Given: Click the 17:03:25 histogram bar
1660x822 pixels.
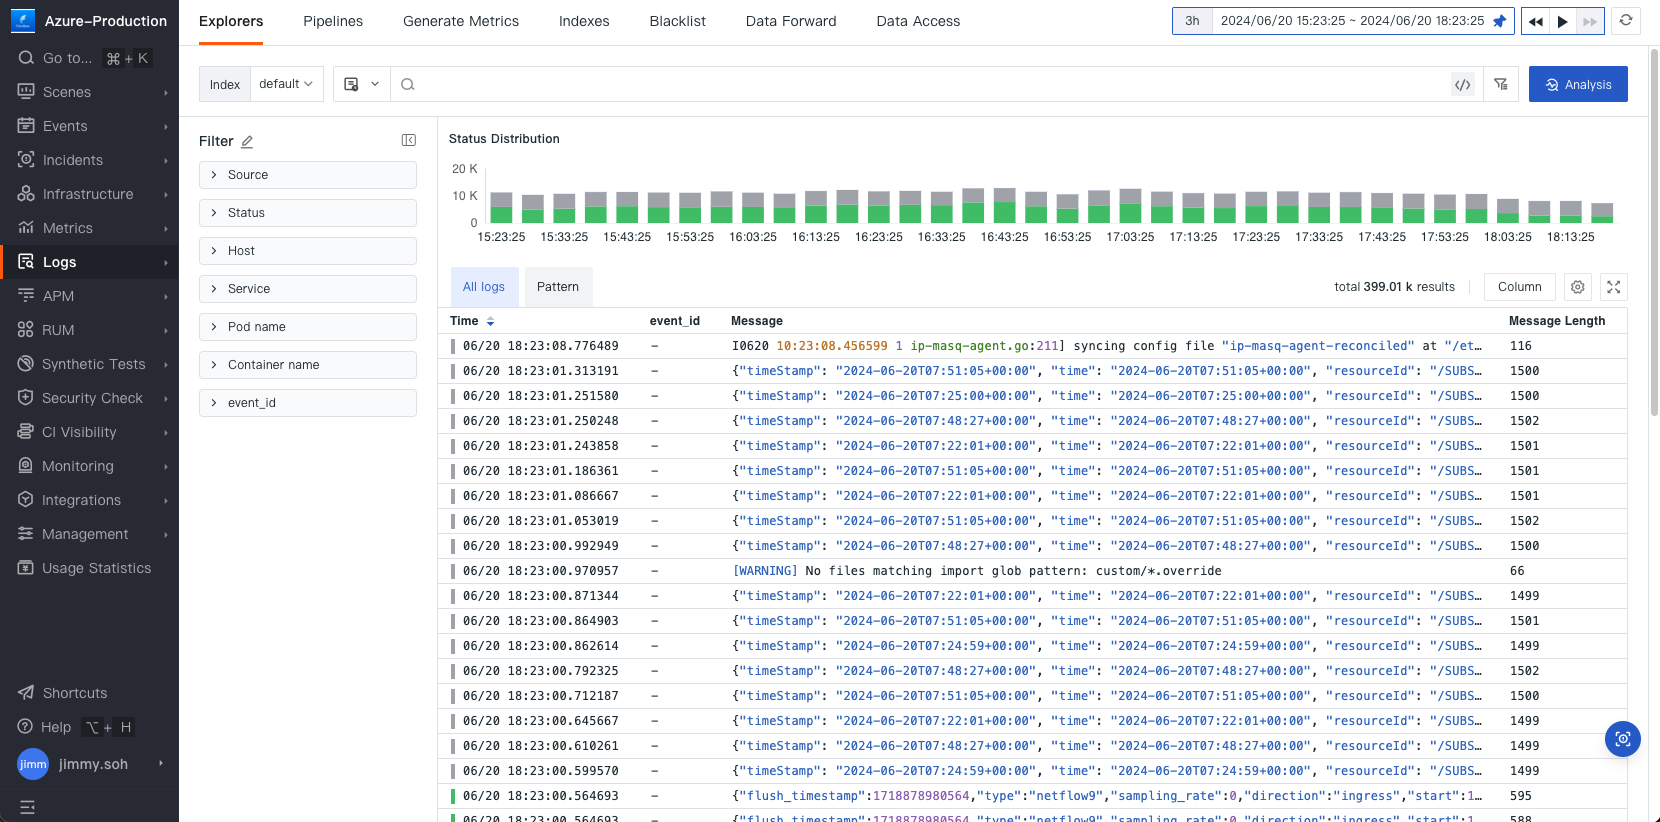Looking at the screenshot, I should pyautogui.click(x=1131, y=206).
